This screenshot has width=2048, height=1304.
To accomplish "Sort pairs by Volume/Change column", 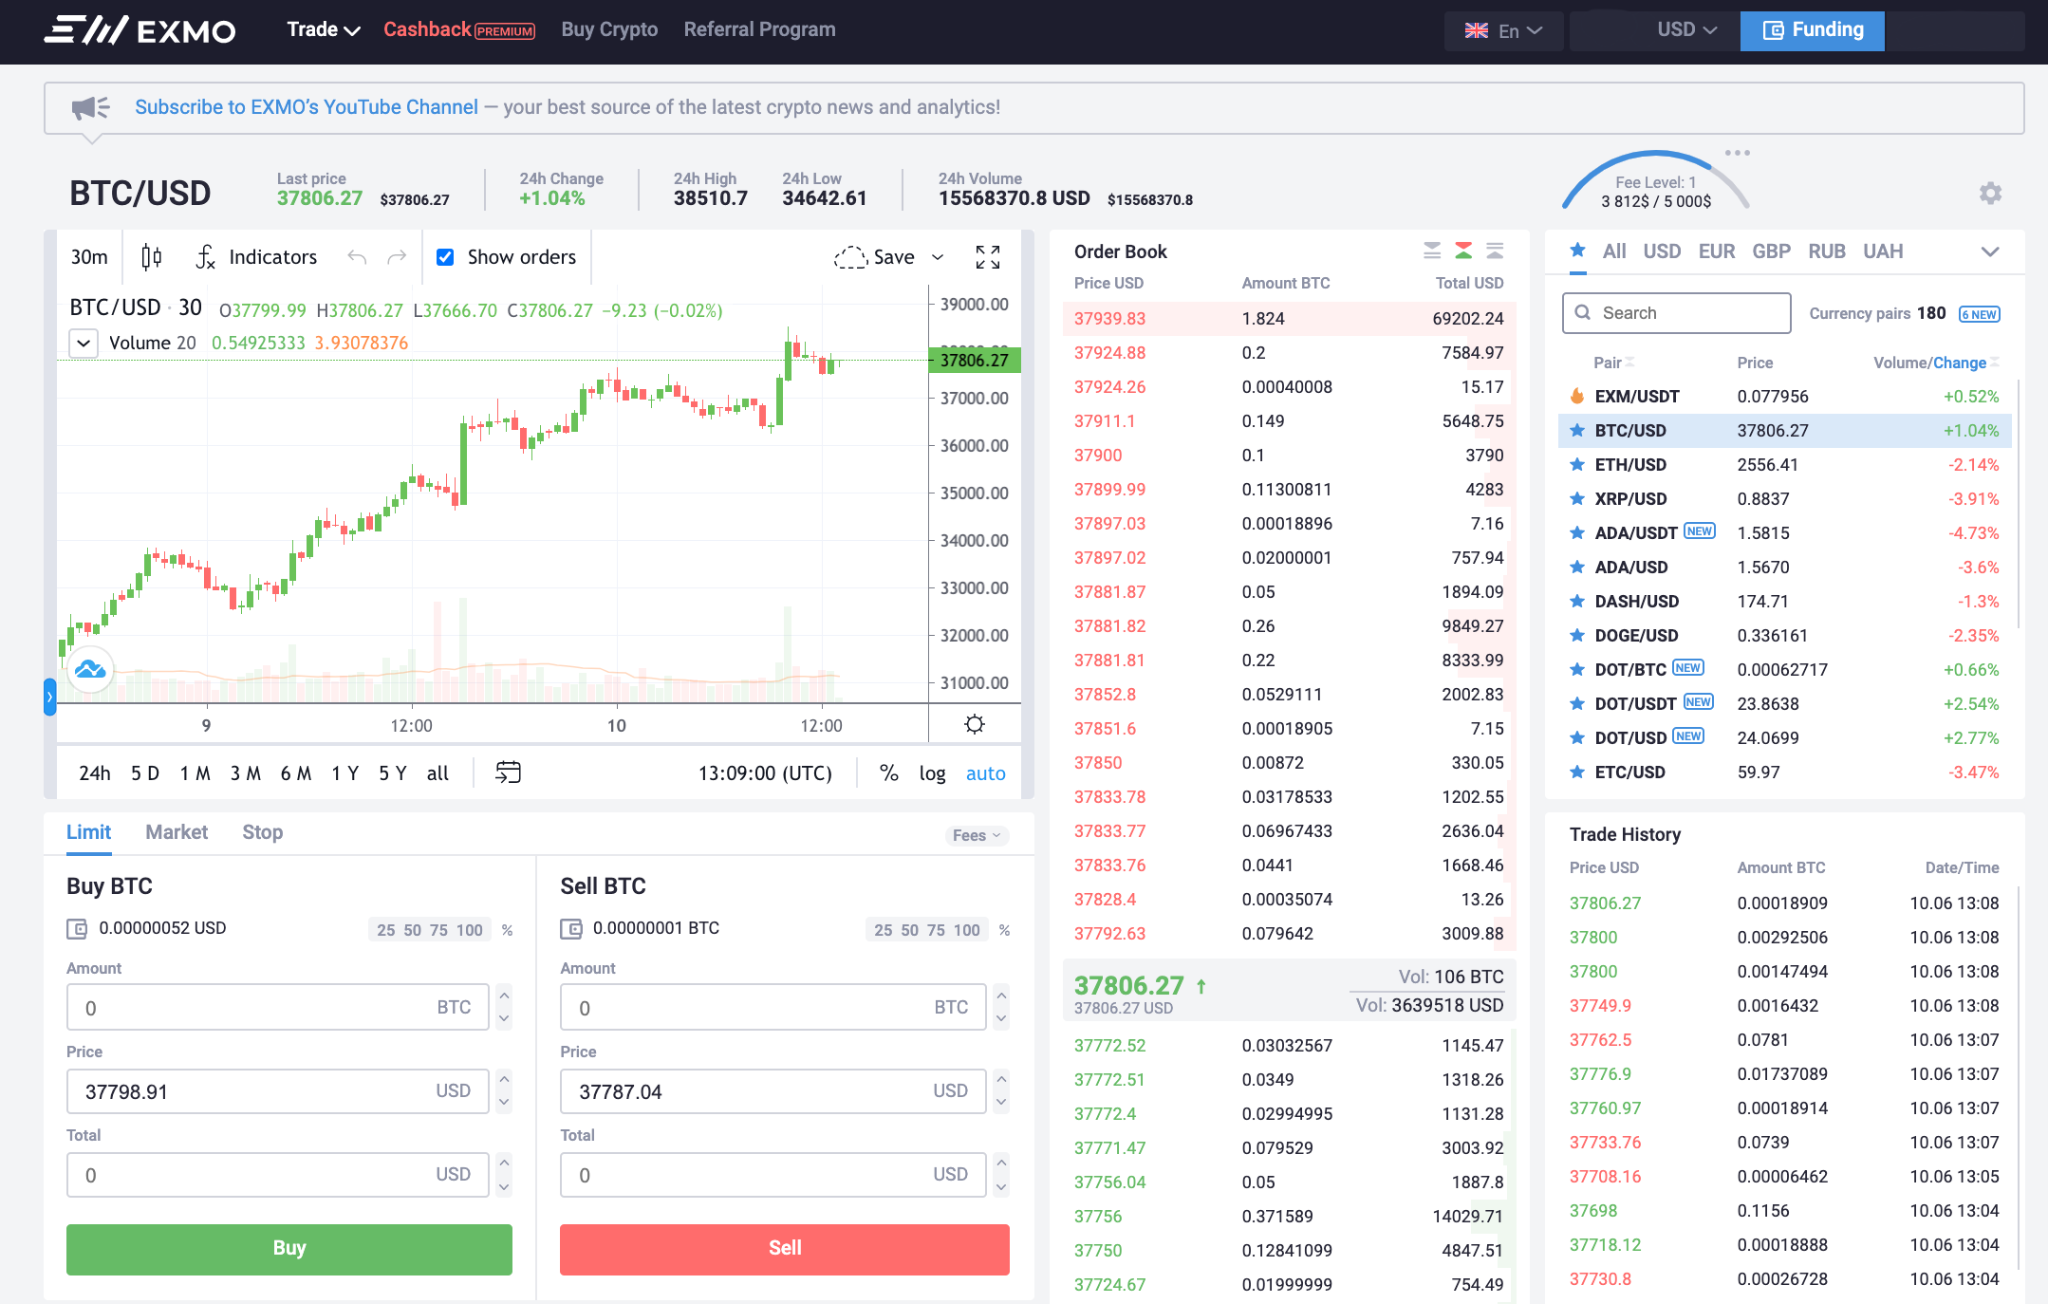I will [1936, 362].
